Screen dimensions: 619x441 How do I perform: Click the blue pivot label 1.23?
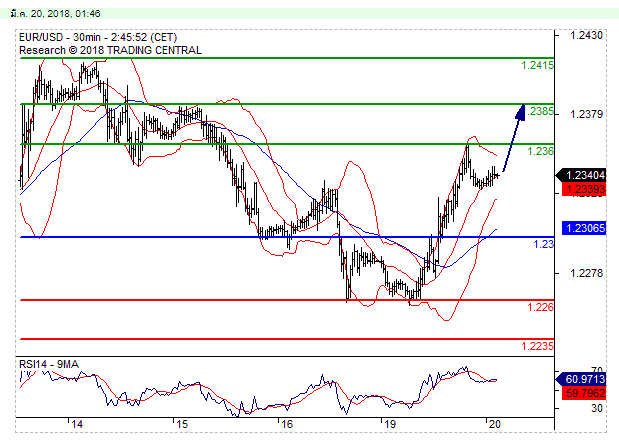544,244
